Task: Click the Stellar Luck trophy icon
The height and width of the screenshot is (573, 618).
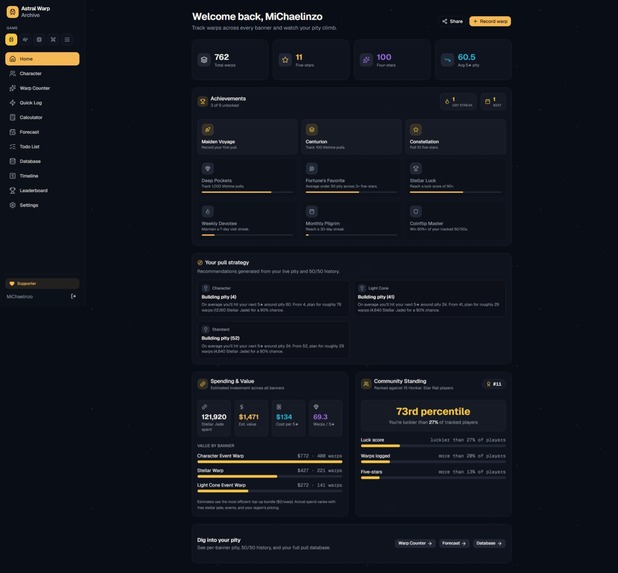Action: point(416,168)
